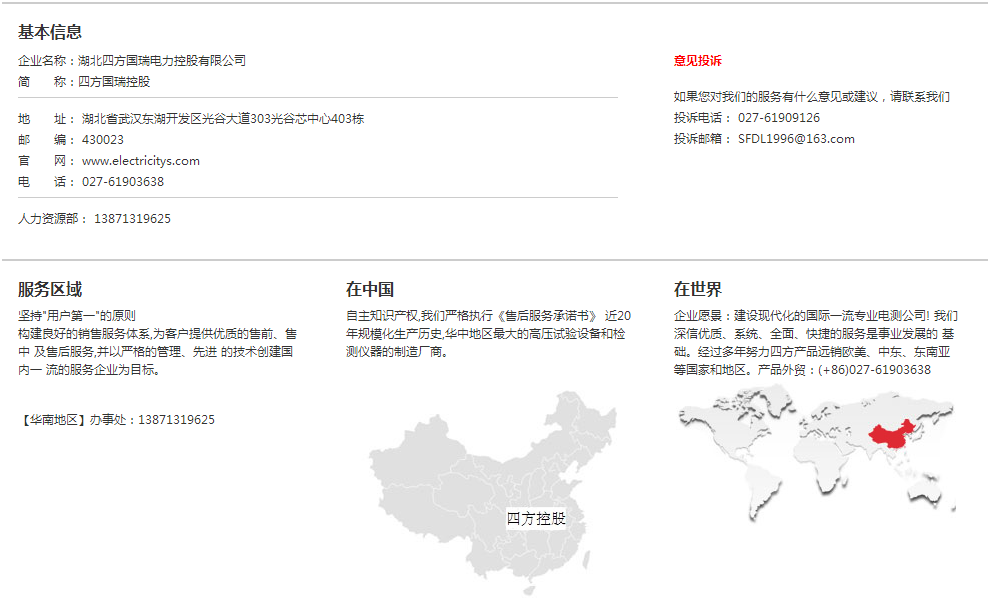This screenshot has height=600, width=993.
Task: Click the 在世界 section heading
Action: point(698,290)
